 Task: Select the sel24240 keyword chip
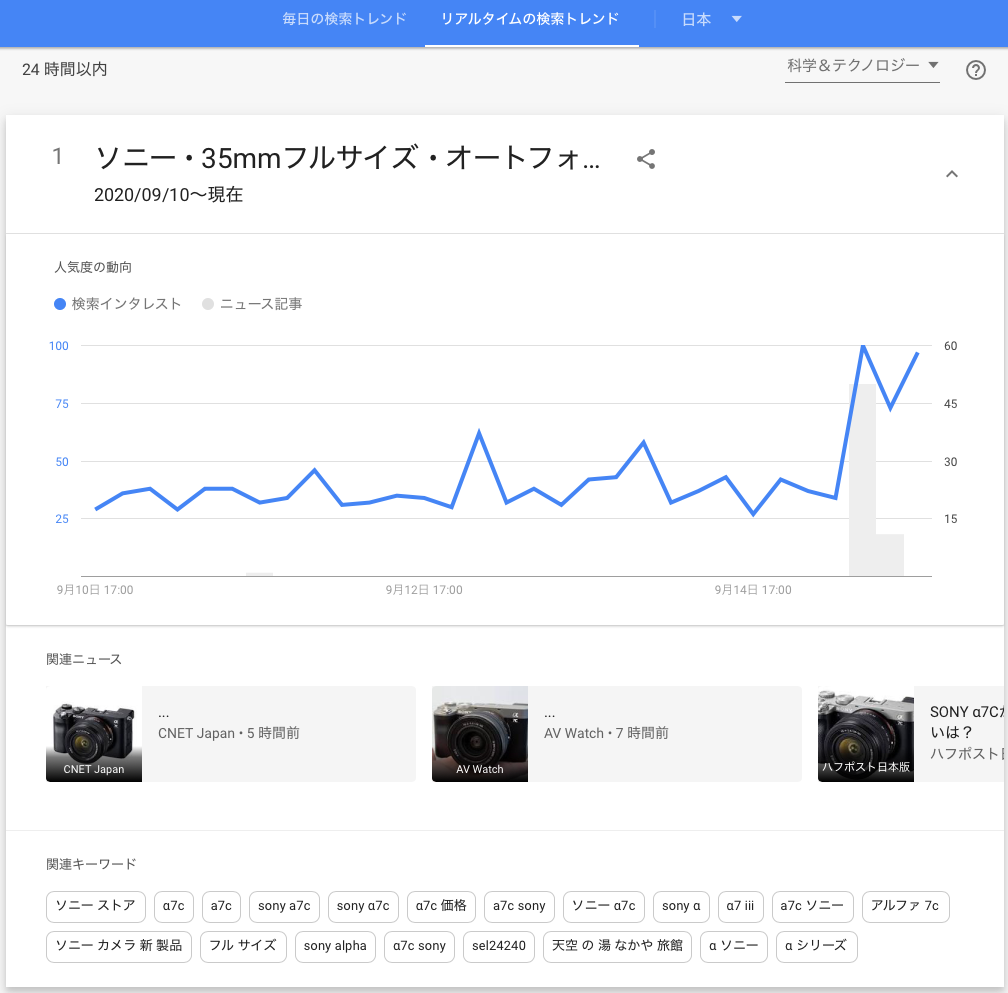pyautogui.click(x=499, y=946)
